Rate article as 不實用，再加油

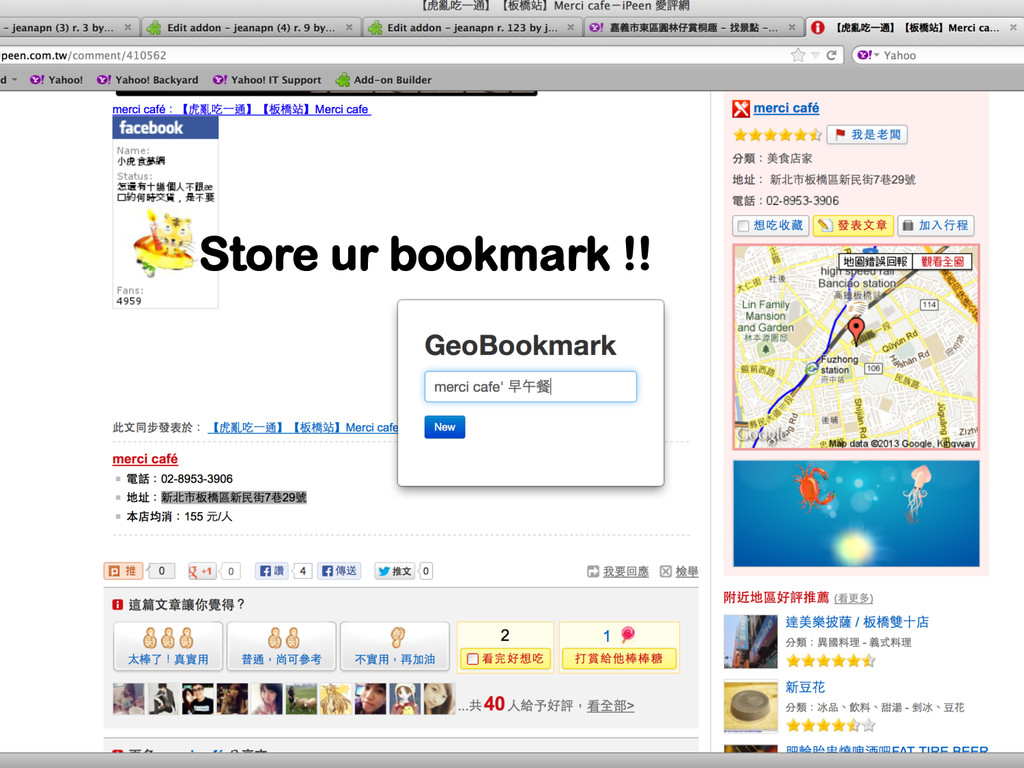click(x=394, y=647)
